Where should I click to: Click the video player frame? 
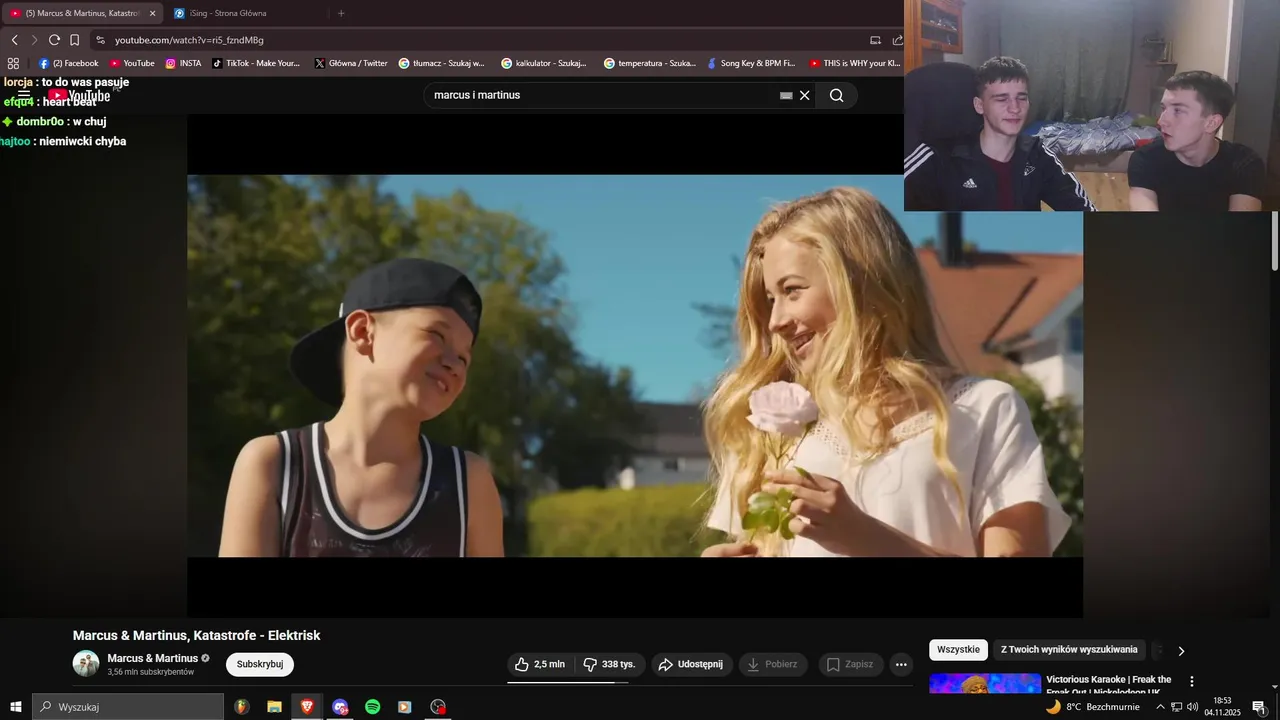[635, 366]
